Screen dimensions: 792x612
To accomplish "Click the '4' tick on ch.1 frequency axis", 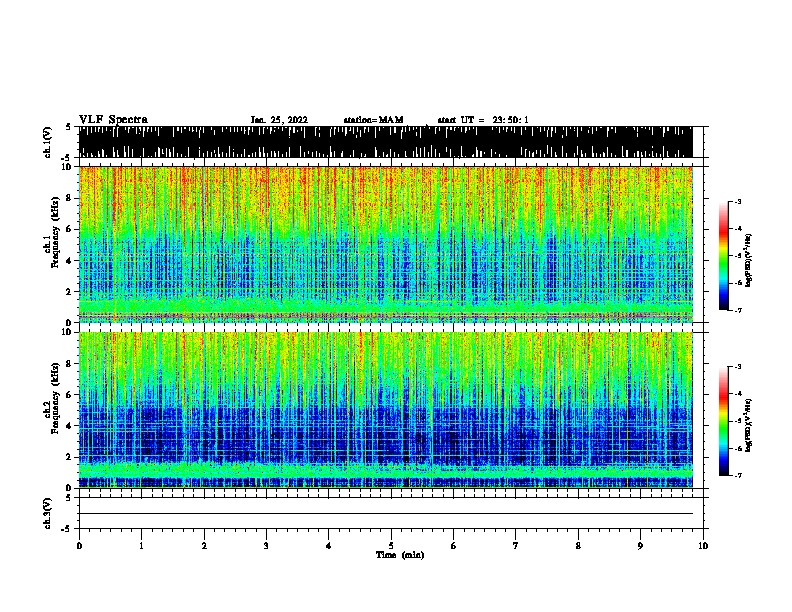I will [x=69, y=261].
